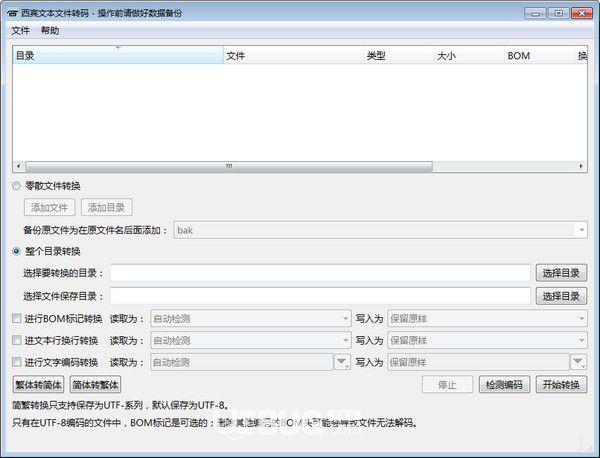The height and width of the screenshot is (458, 600).
Task: Minimize the window
Action: (x=536, y=13)
